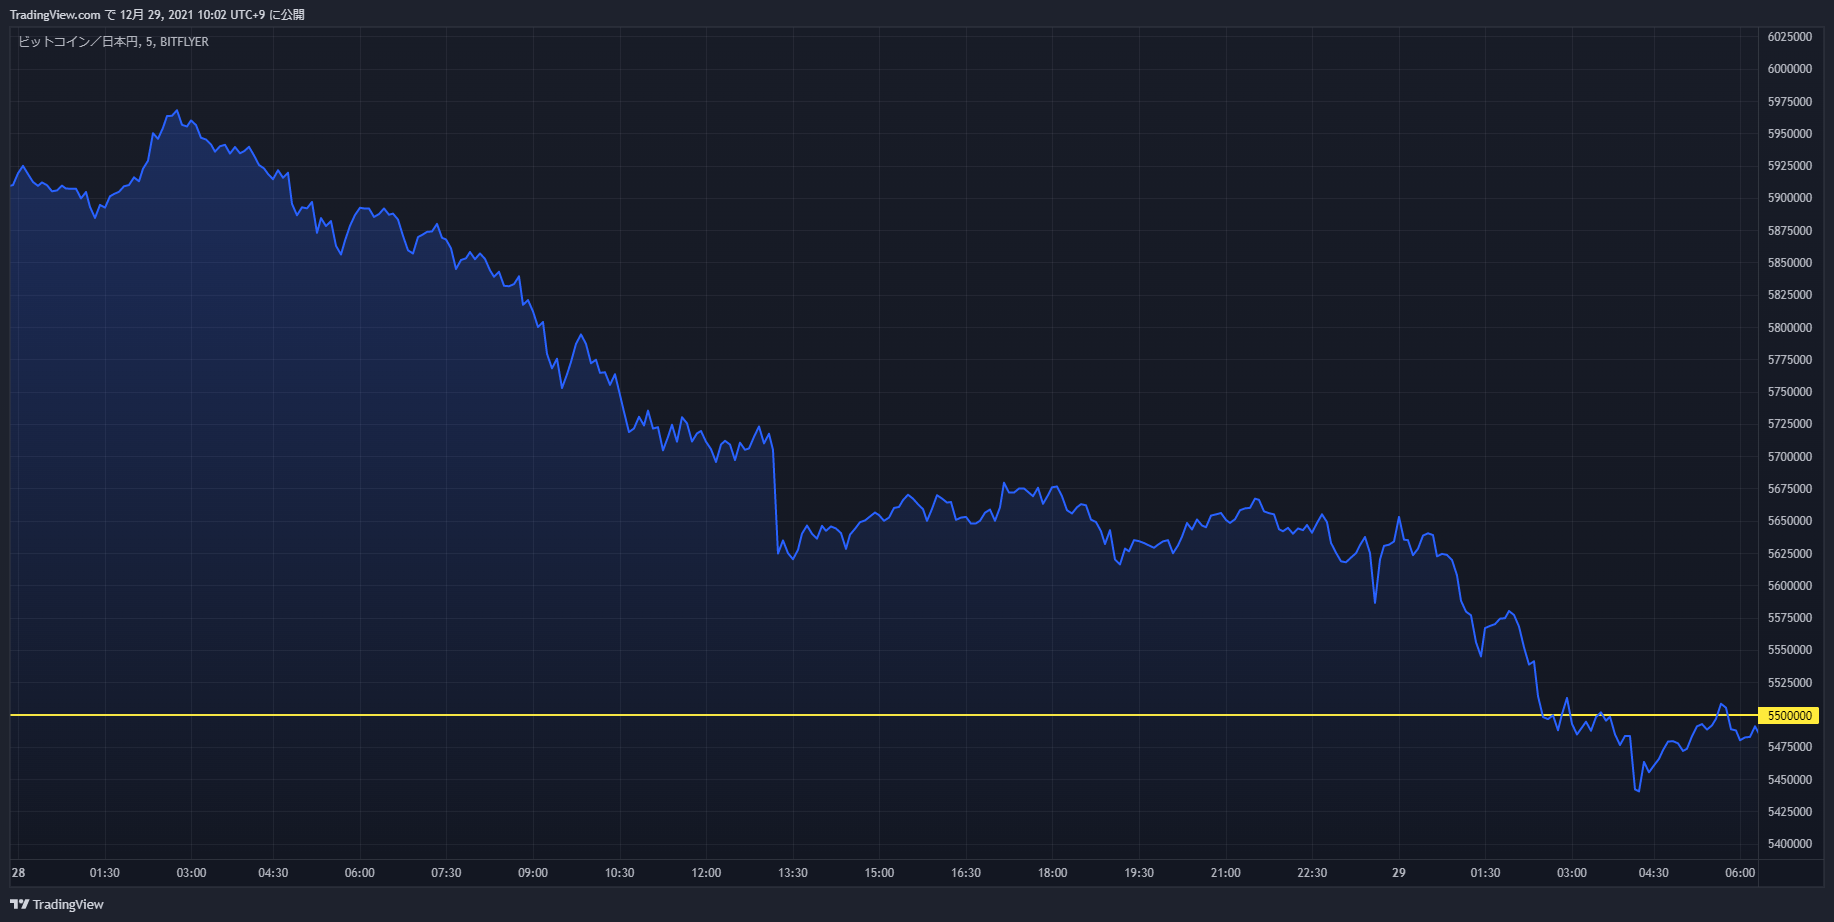This screenshot has width=1834, height=922.
Task: Click the 5850000 price axis label
Action: click(x=1789, y=263)
